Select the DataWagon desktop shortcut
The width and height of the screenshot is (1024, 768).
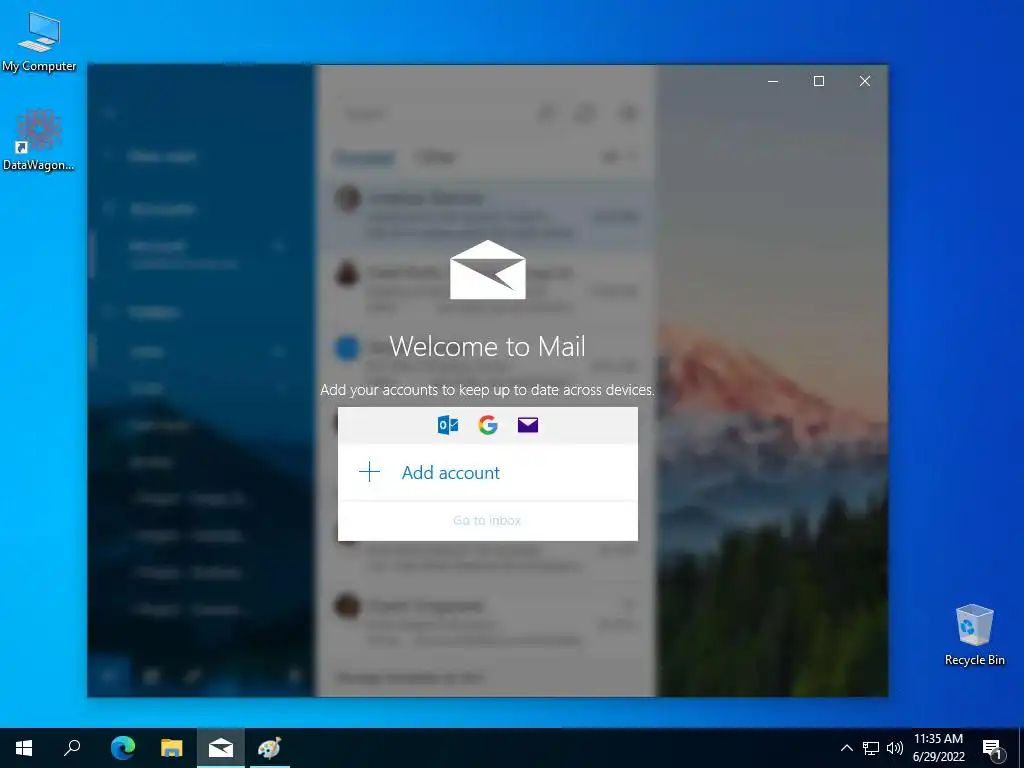point(39,140)
